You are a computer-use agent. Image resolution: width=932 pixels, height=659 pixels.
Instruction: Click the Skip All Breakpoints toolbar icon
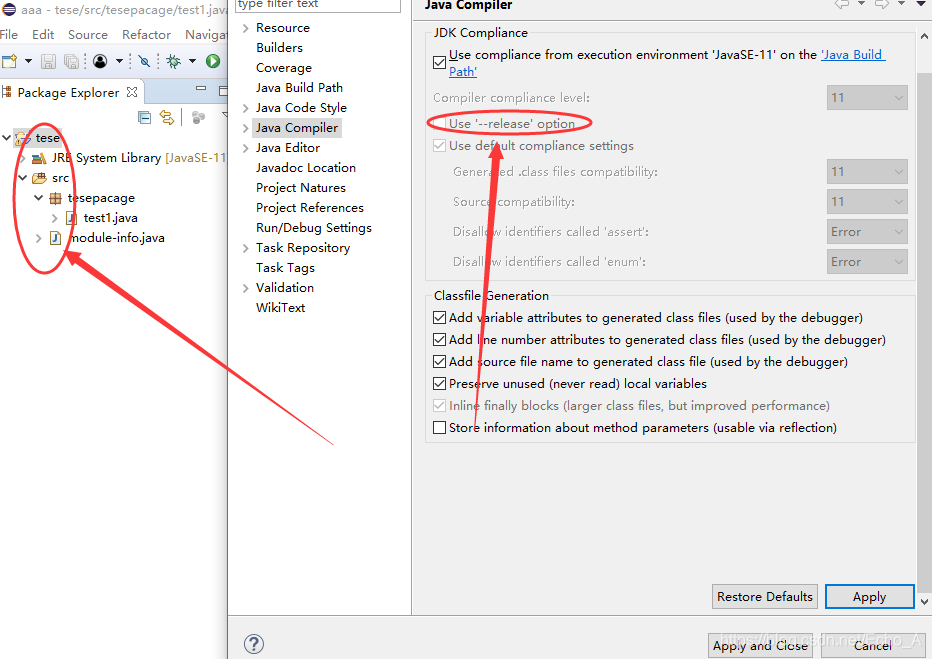coord(145,61)
